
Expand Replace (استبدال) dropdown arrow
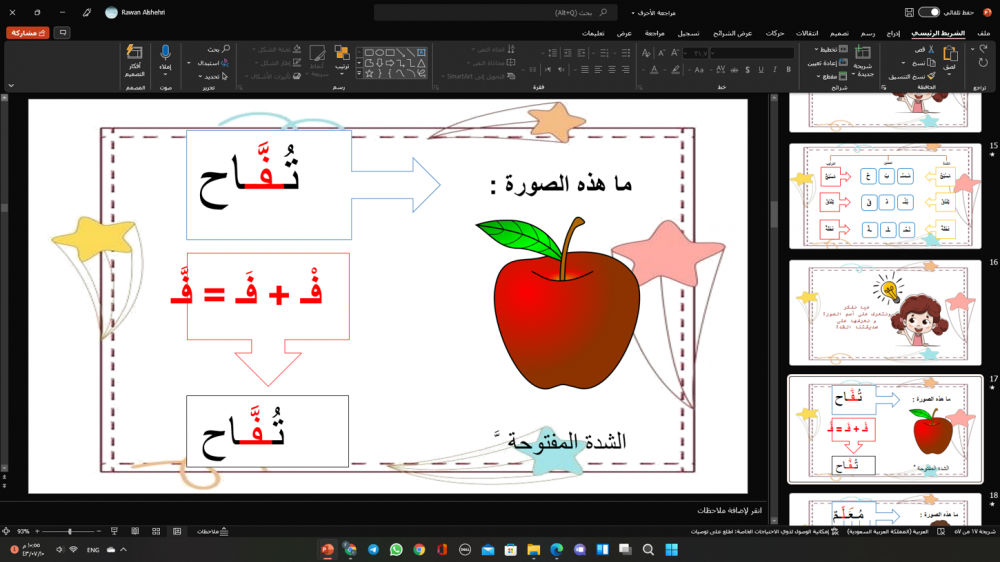pos(189,63)
